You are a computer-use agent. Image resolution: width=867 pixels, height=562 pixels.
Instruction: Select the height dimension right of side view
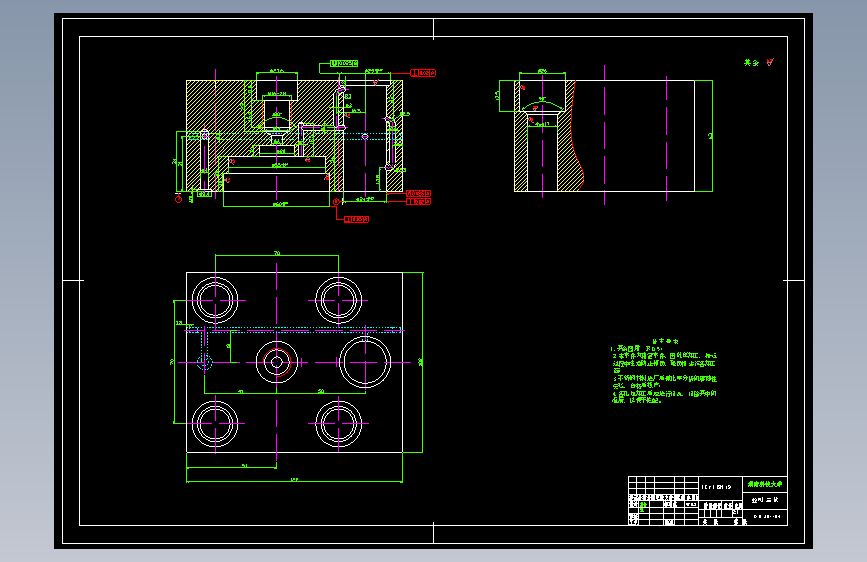[x=711, y=136]
